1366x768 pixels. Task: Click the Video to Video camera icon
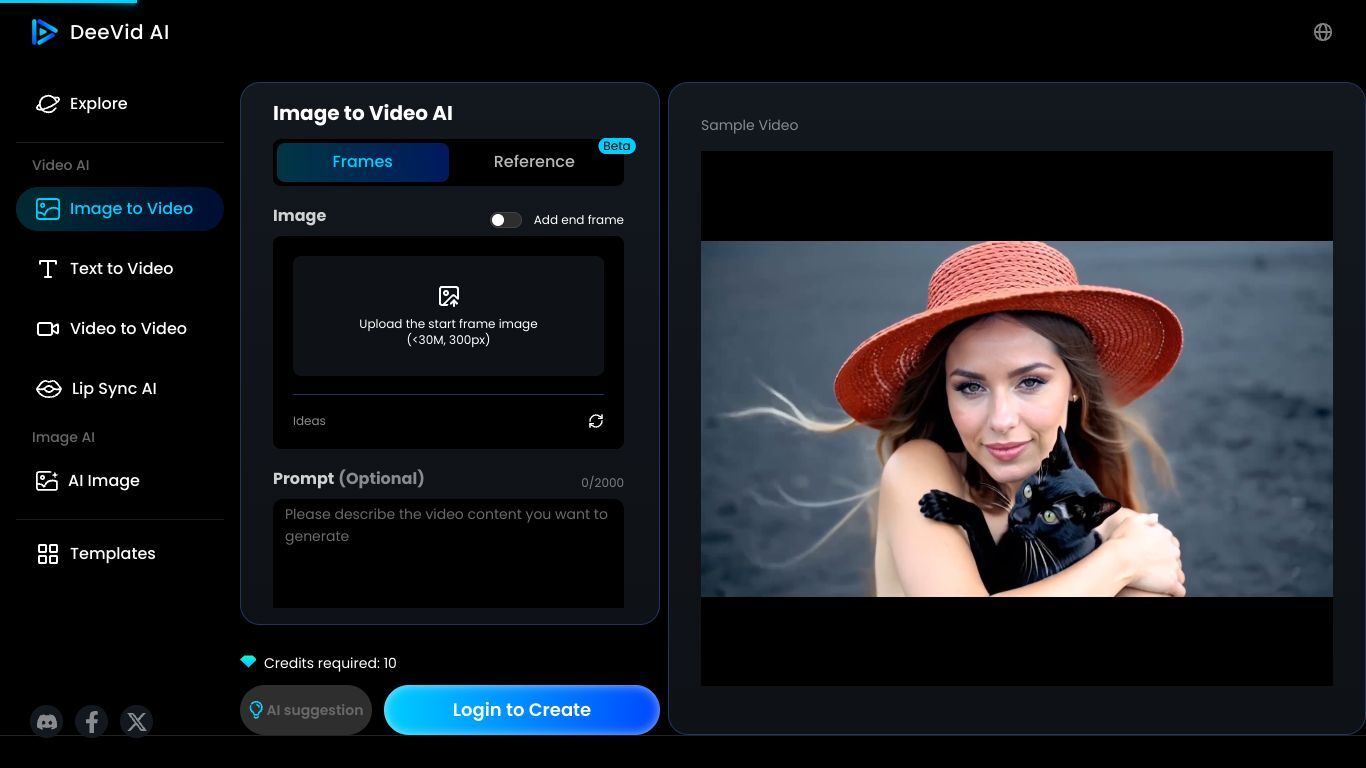48,329
